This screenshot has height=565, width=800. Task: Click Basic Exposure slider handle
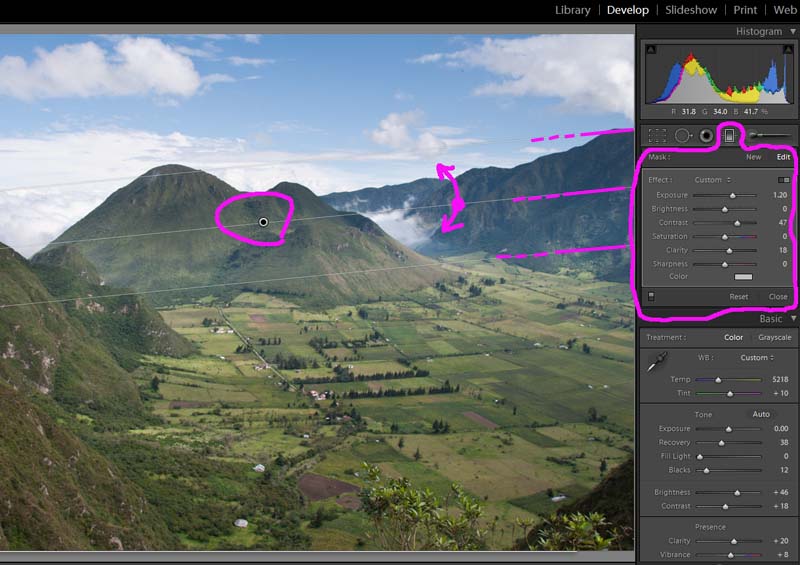click(x=729, y=429)
